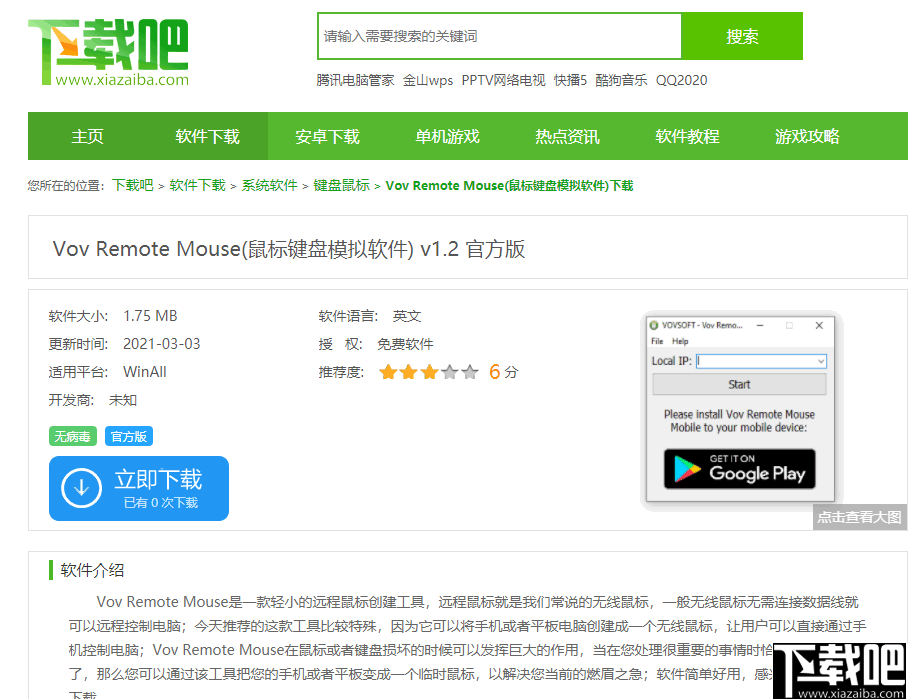Click the 键盘鼠标 breadcrumb link
908x699 pixels.
[341, 185]
